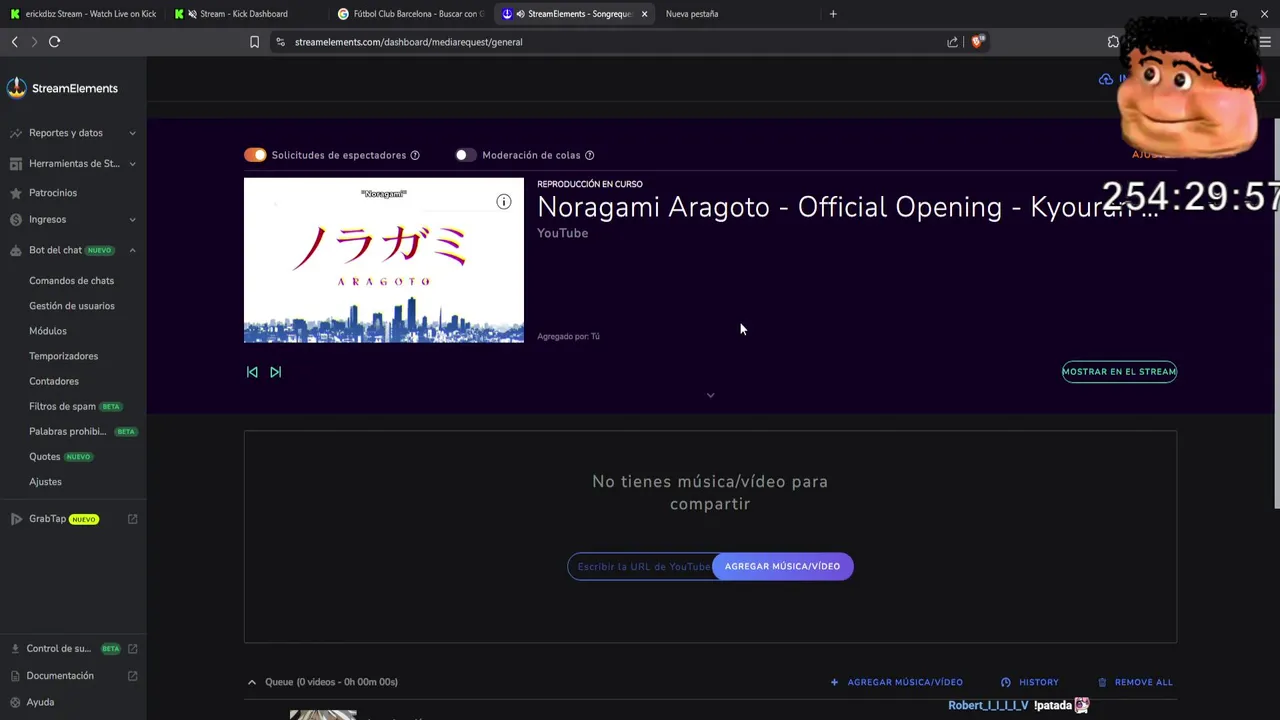Click the Noragami Aragoto video thumbnail
The height and width of the screenshot is (720, 1280).
(384, 260)
